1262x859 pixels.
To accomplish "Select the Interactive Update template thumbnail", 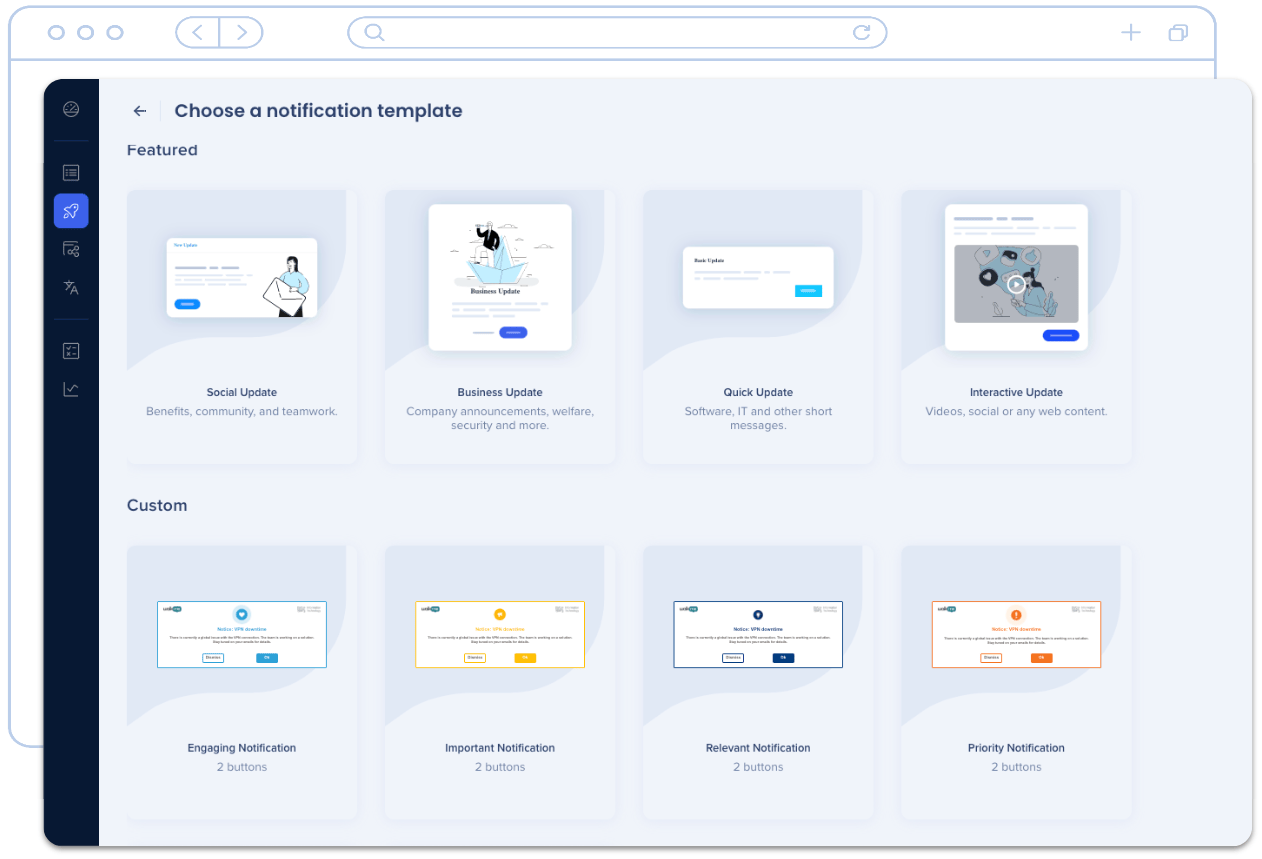I will 1016,278.
